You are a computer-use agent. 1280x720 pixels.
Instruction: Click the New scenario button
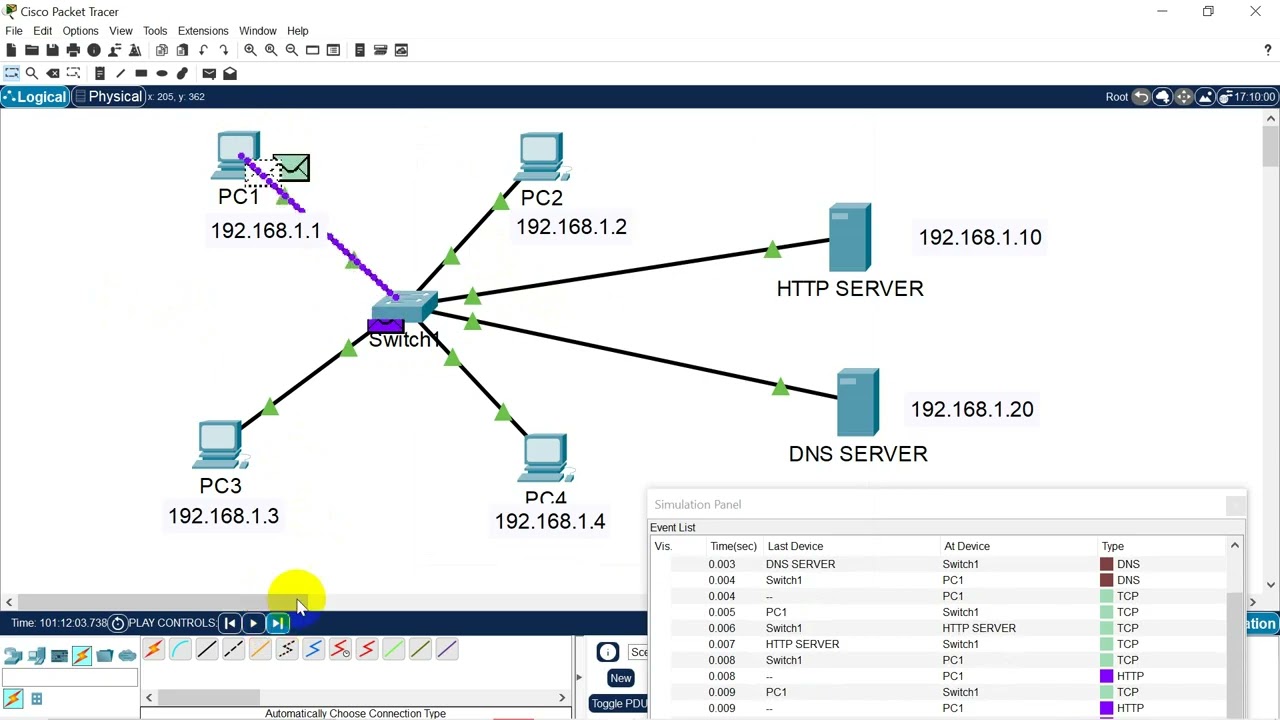(620, 678)
